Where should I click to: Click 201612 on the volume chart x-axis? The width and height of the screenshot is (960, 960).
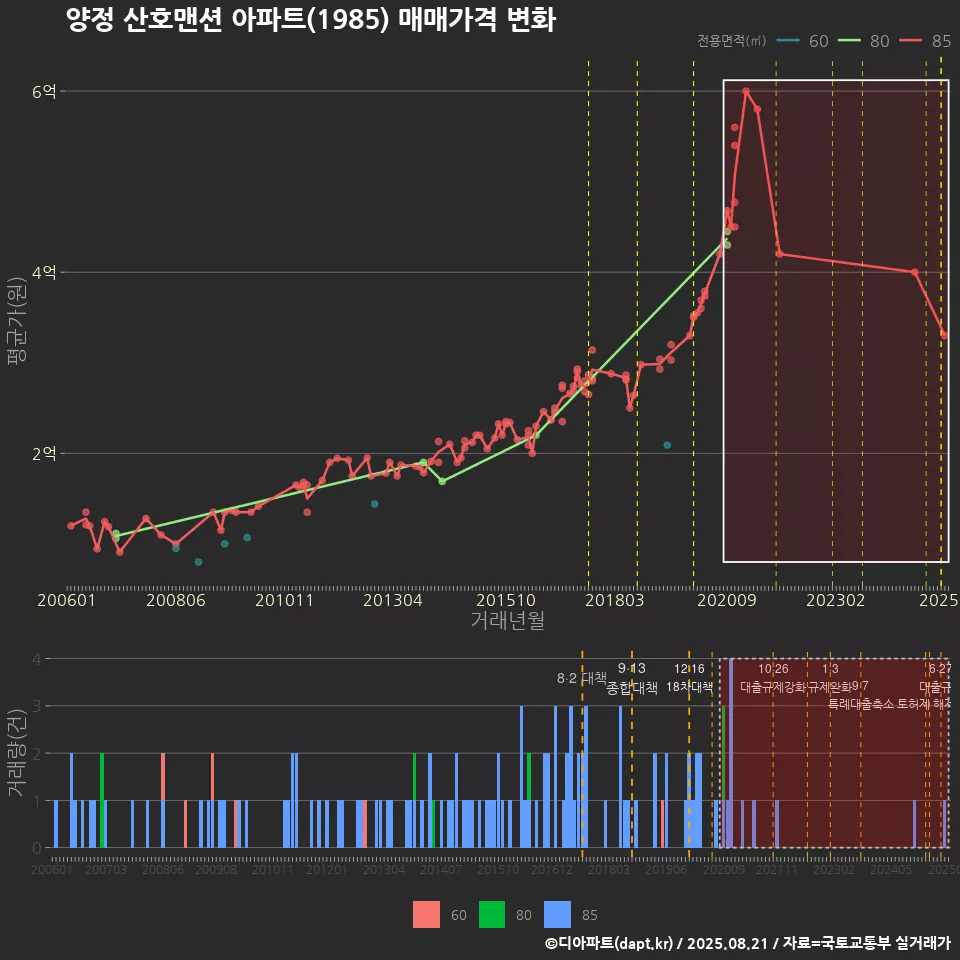pyautogui.click(x=552, y=869)
